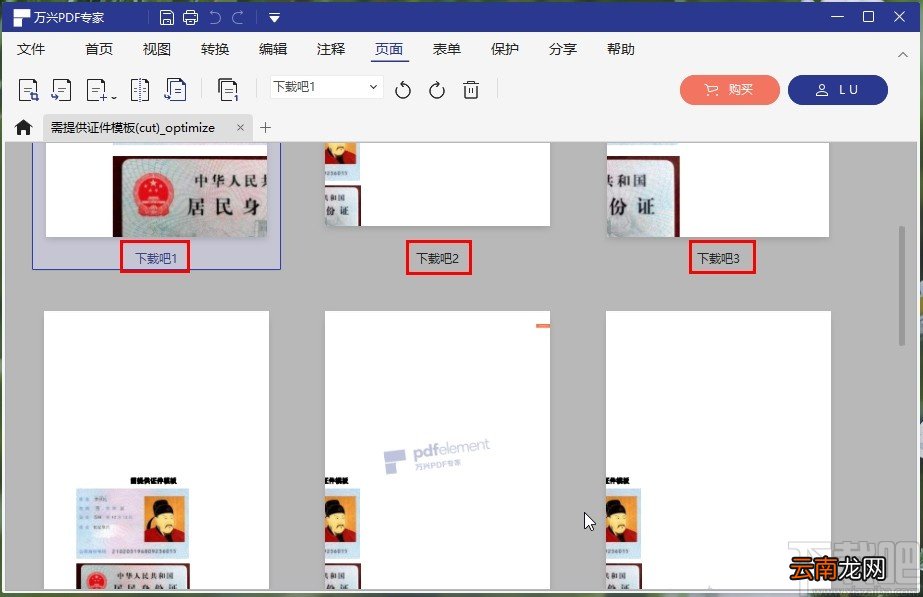Select the second-row right page thumbnail
The image size is (923, 597).
(x=718, y=450)
